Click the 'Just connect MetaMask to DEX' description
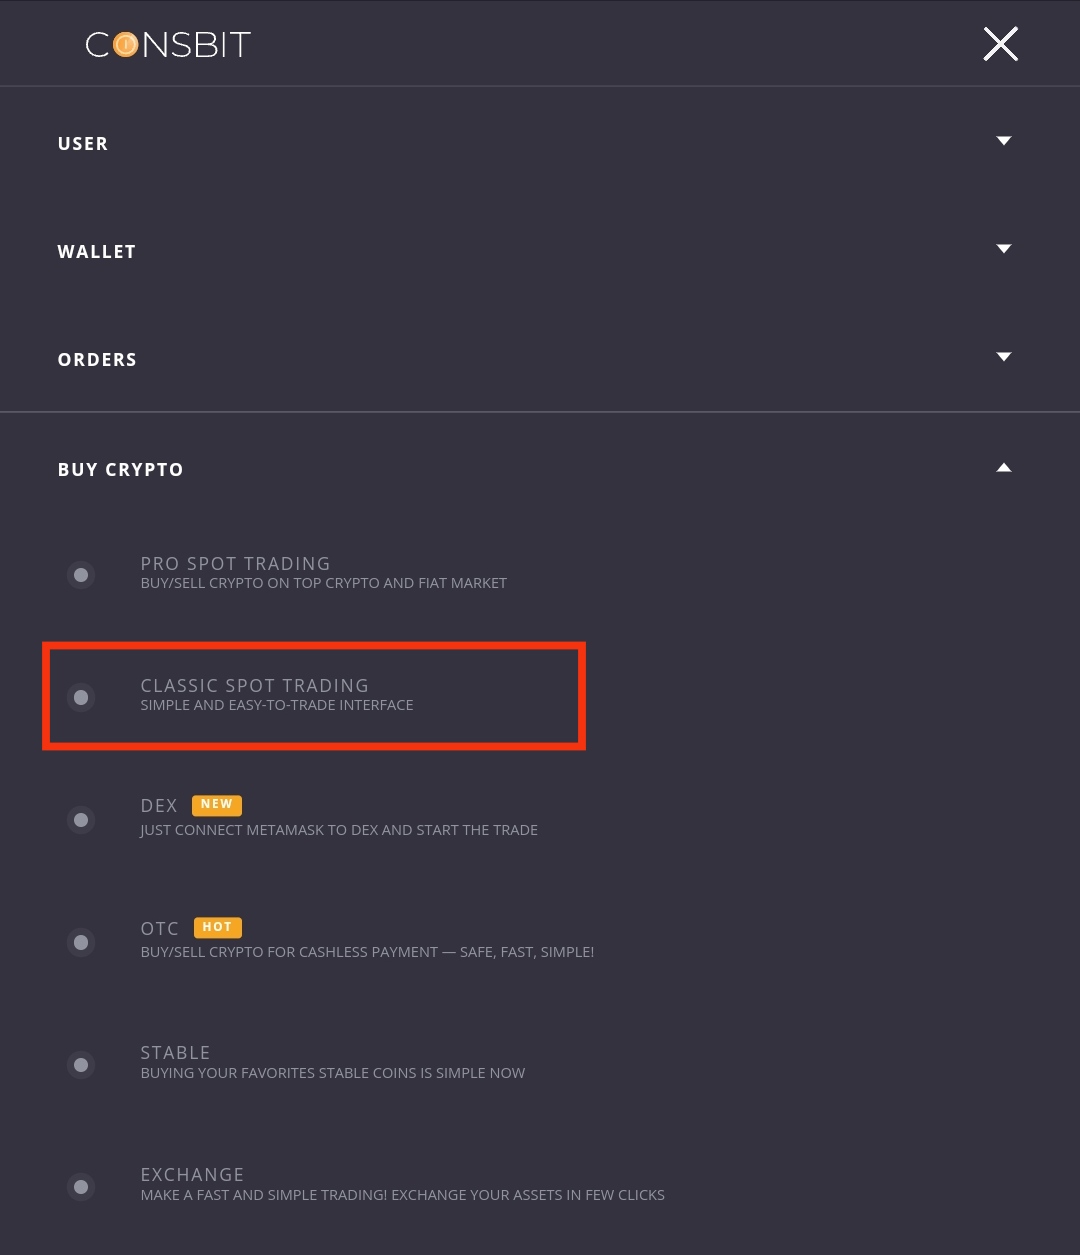This screenshot has height=1255, width=1080. pos(339,830)
